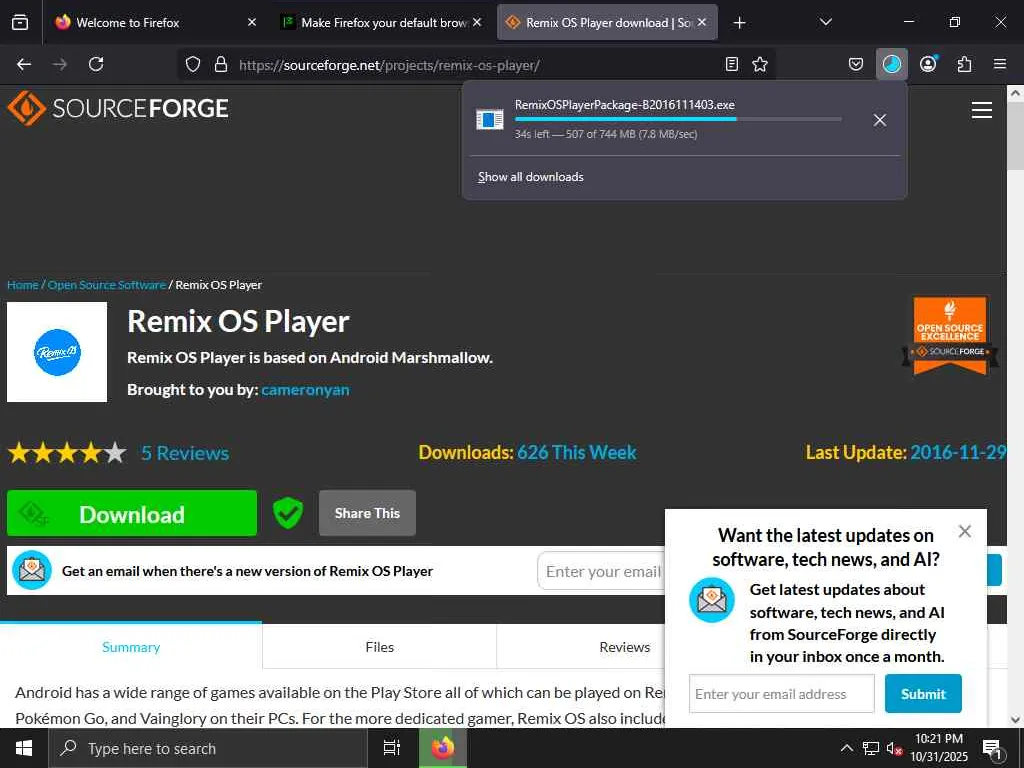Open Firefox View recent browsing icon
The height and width of the screenshot is (768, 1024).
click(x=20, y=23)
